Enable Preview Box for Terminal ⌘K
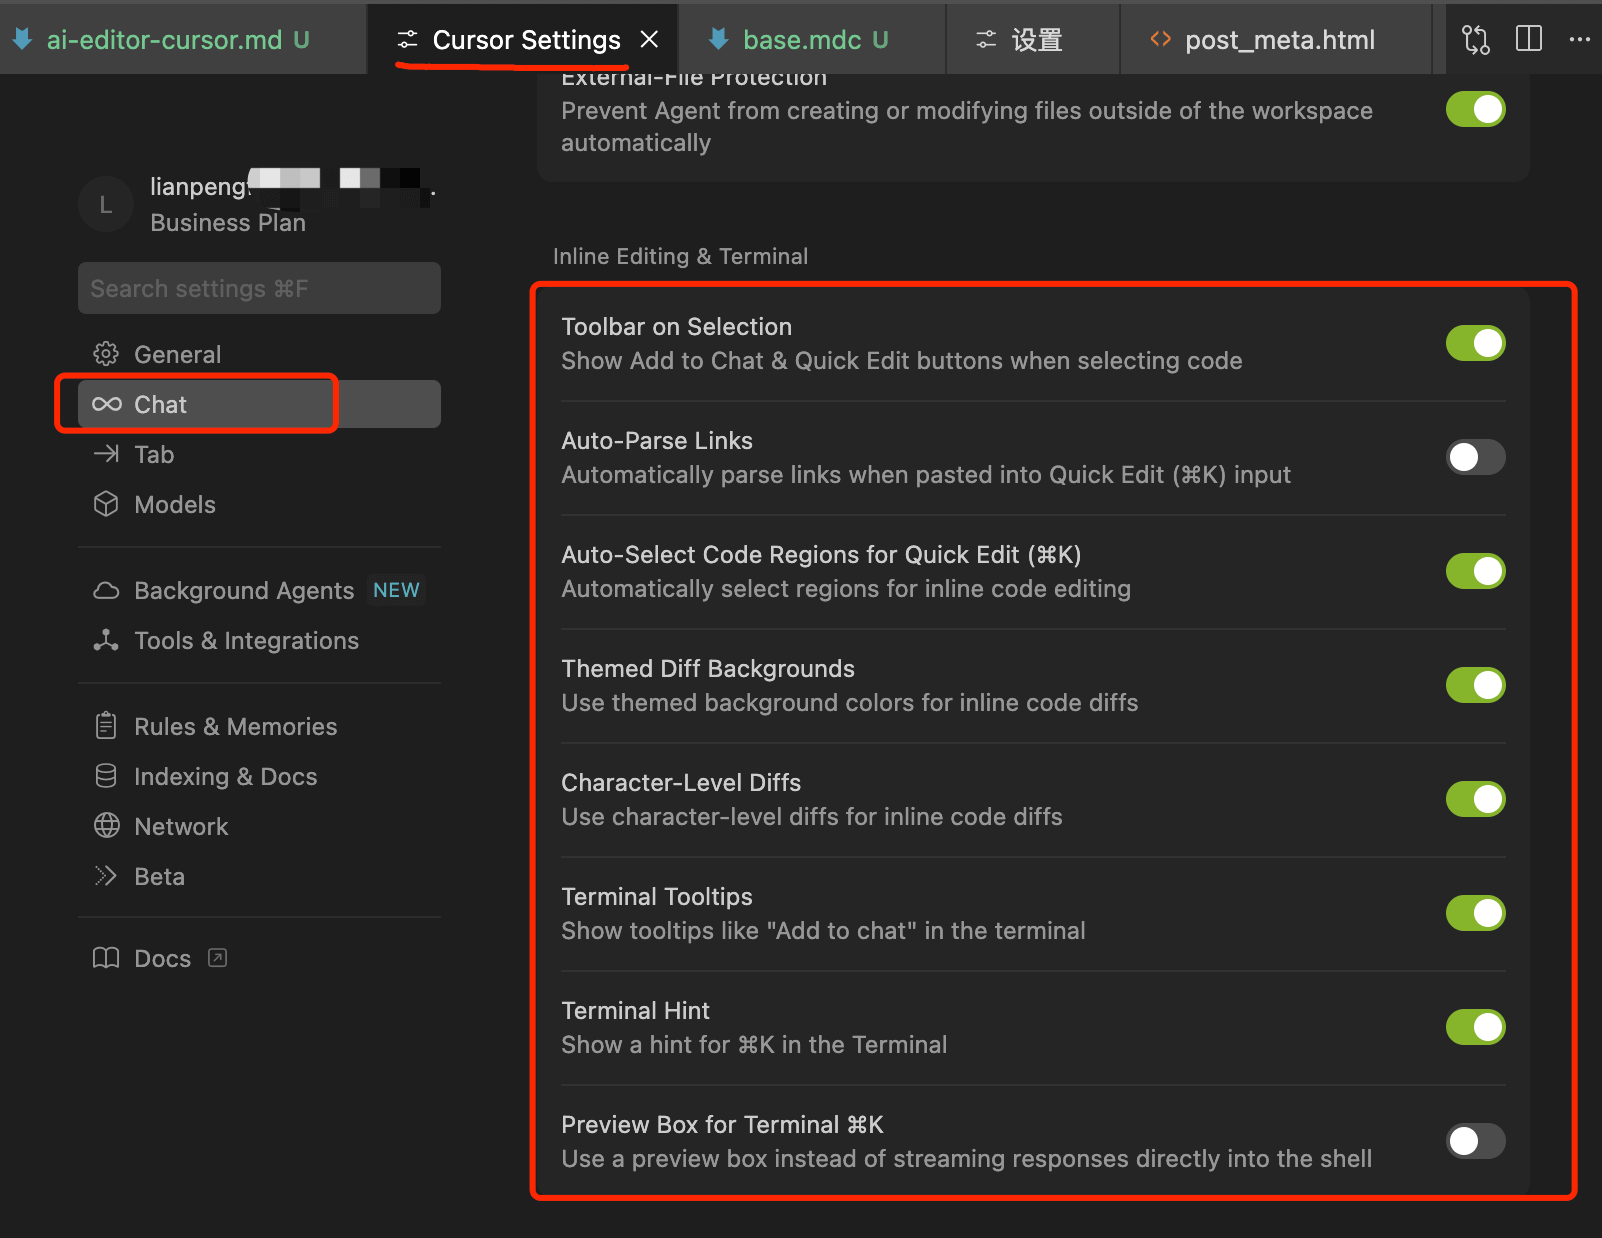This screenshot has width=1602, height=1238. click(x=1476, y=1141)
